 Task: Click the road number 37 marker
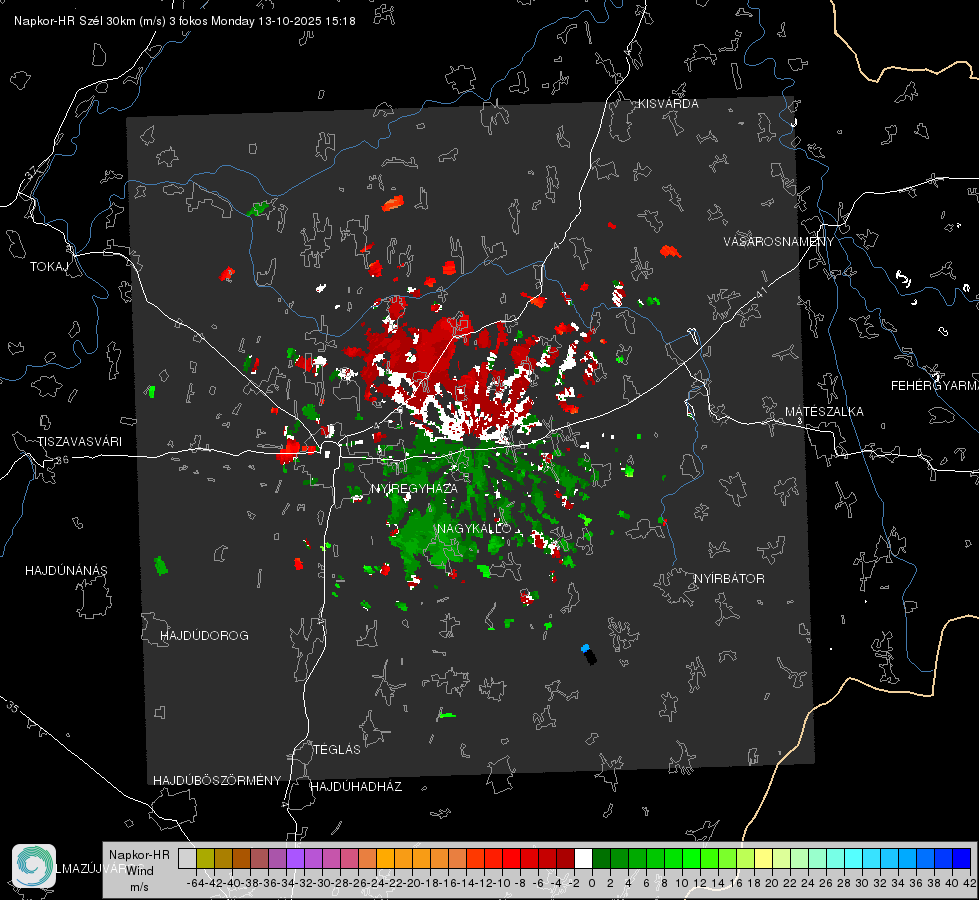tap(32, 171)
